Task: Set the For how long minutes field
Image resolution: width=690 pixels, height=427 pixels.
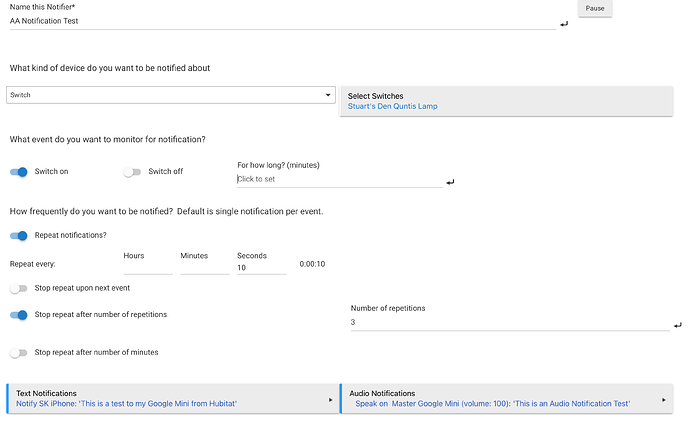Action: coord(339,179)
